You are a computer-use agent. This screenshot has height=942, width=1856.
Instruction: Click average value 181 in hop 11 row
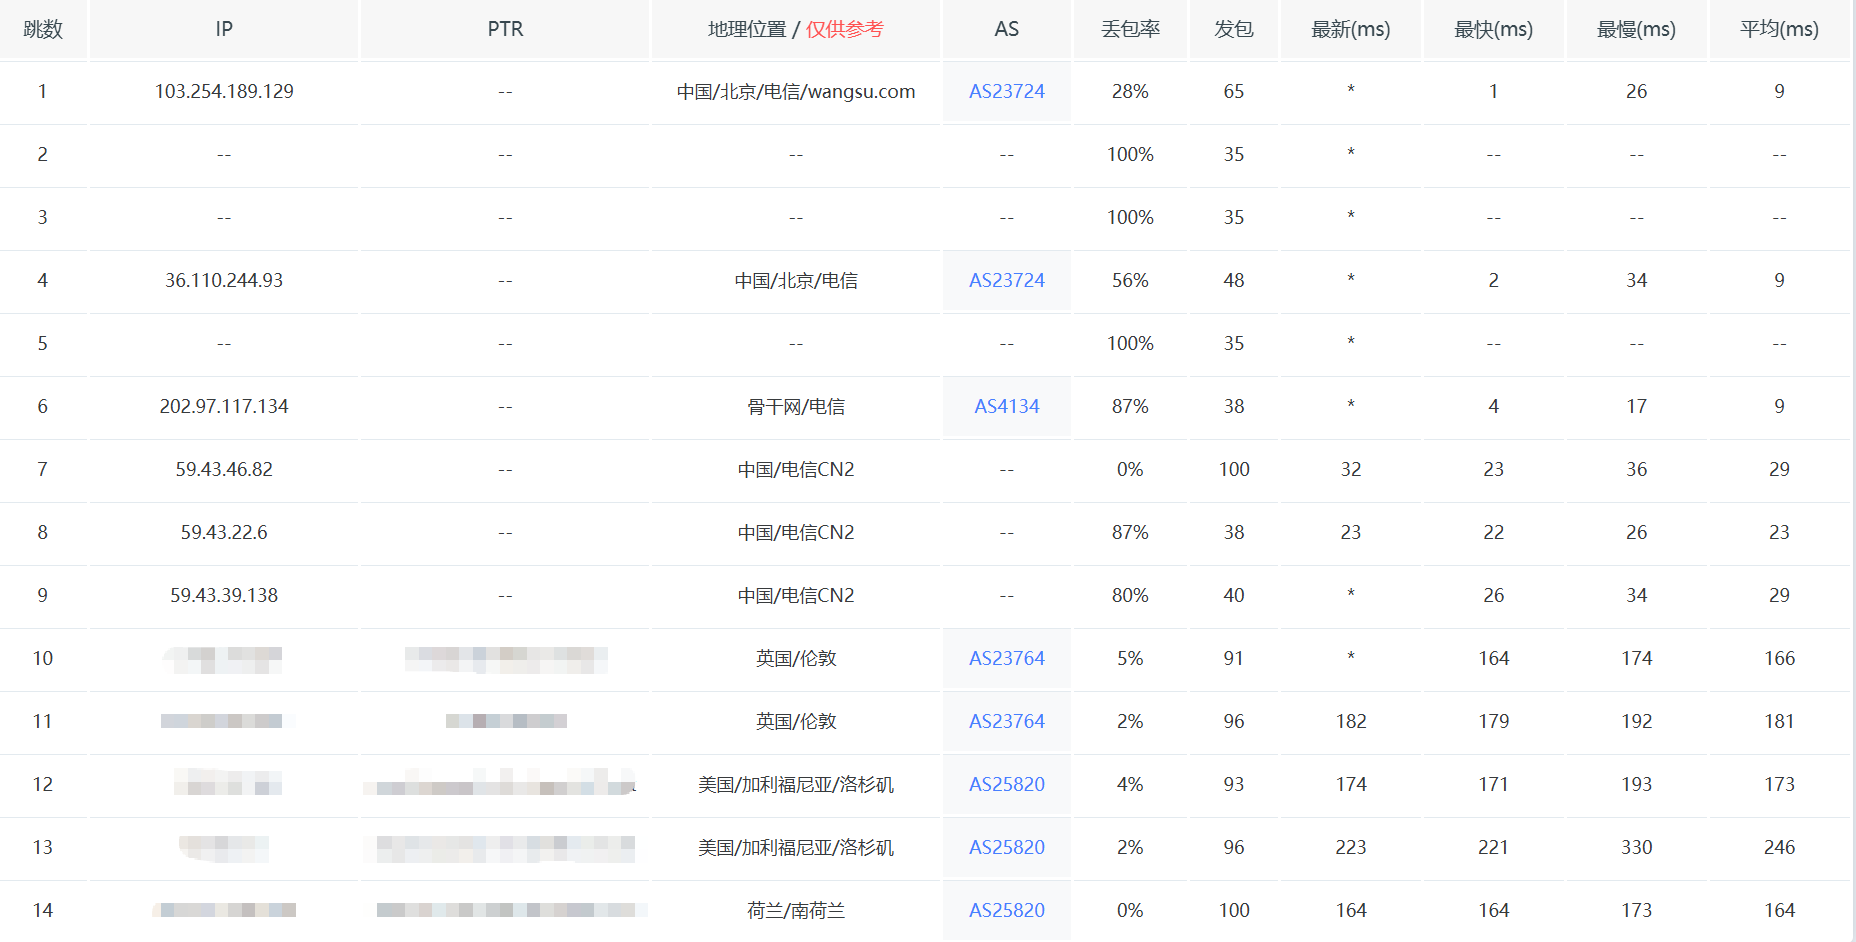[1779, 721]
